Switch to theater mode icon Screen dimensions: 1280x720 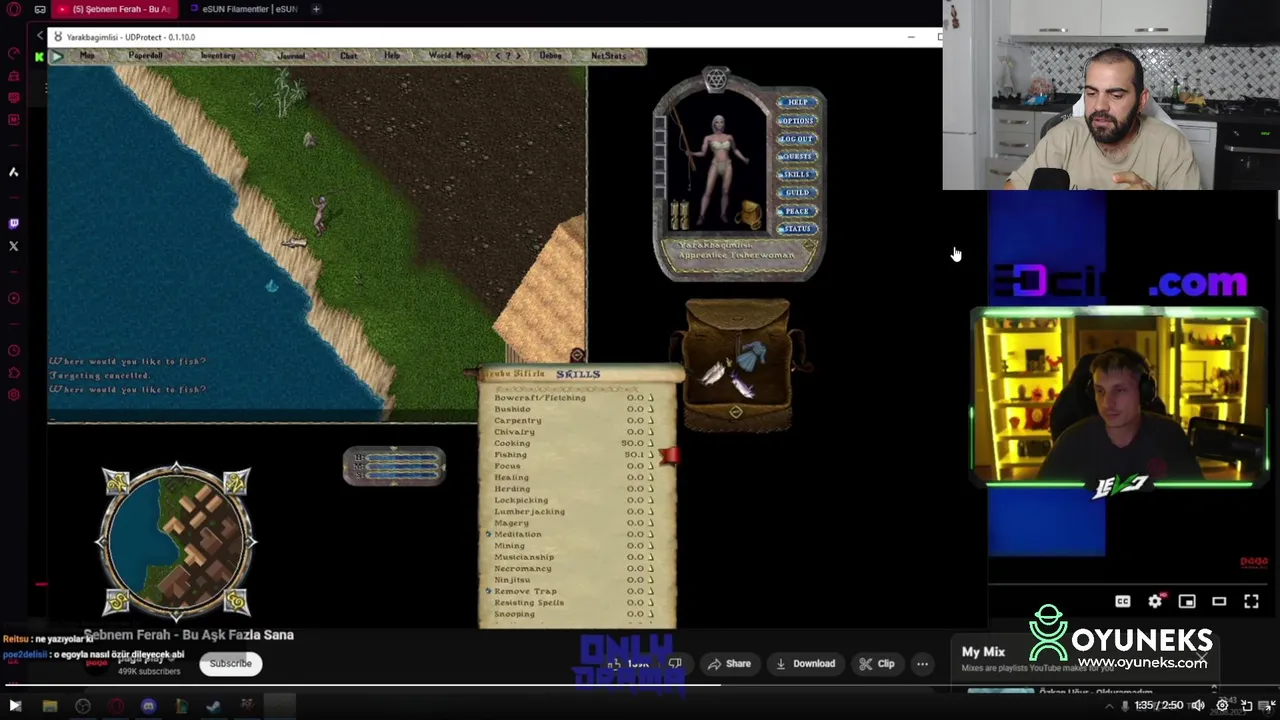(1219, 601)
